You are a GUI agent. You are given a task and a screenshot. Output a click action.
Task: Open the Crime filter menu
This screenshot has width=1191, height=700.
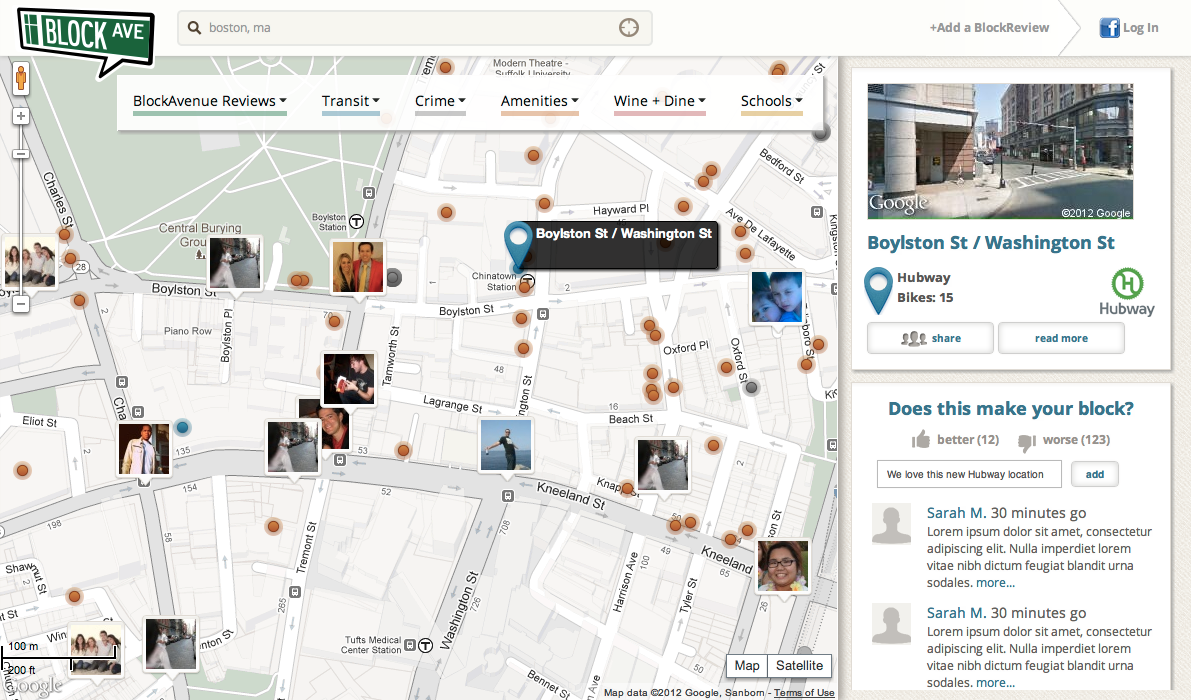click(x=441, y=101)
